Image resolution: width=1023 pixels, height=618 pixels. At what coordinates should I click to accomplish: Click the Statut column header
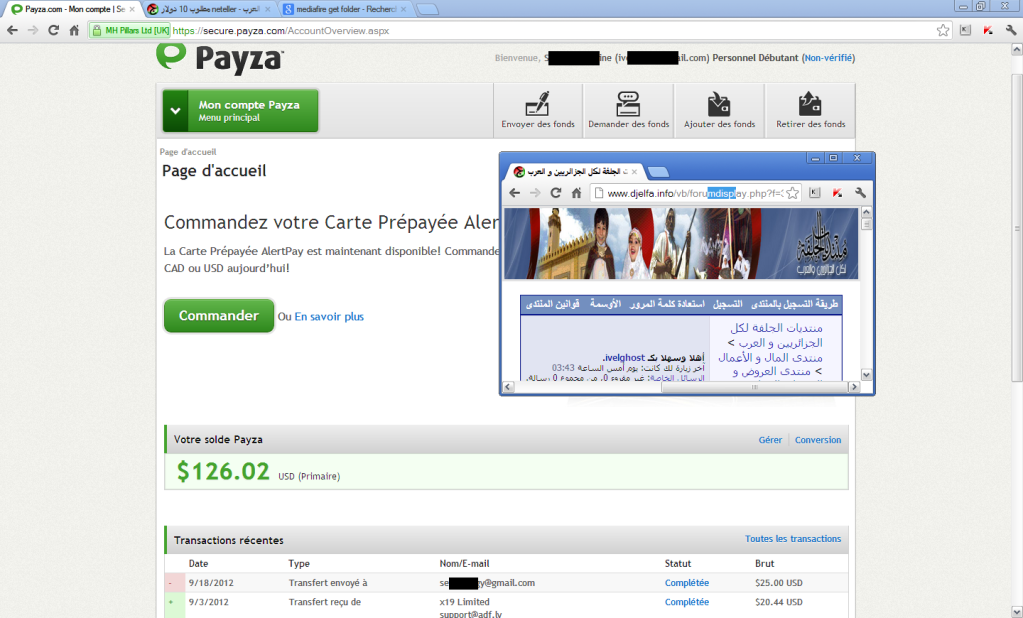(678, 564)
